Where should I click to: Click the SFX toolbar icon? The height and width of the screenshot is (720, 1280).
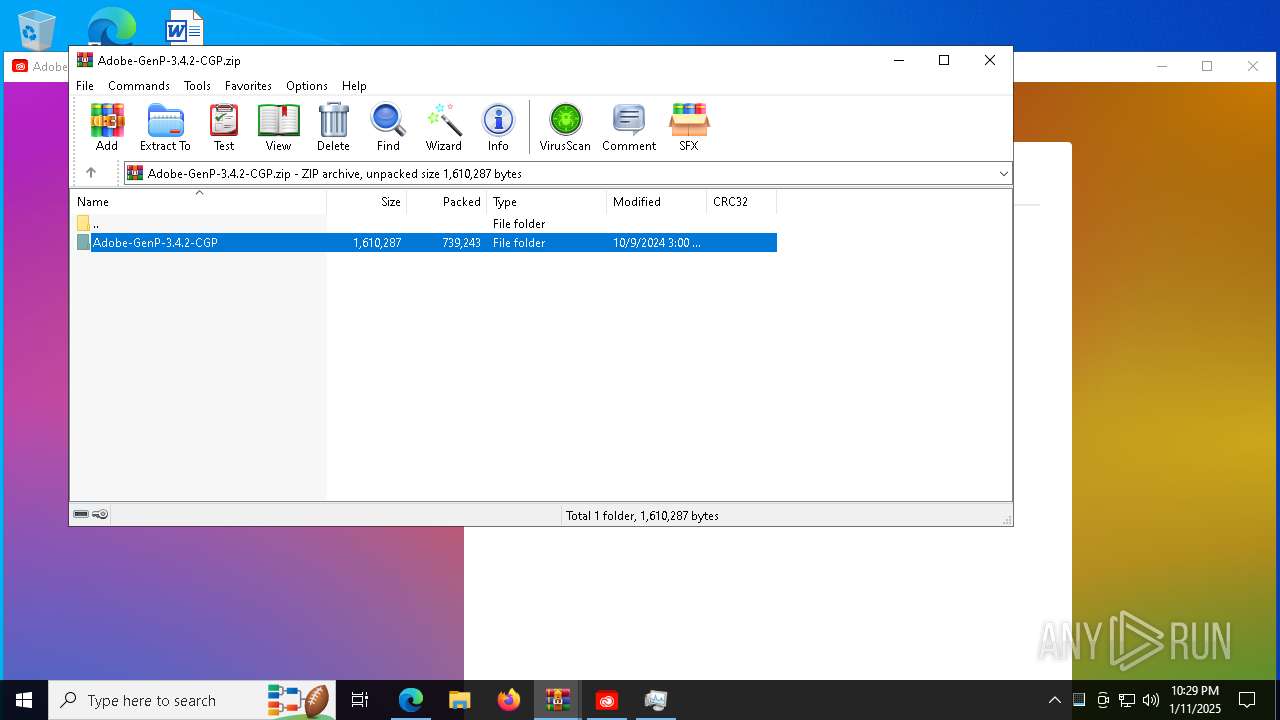(689, 127)
